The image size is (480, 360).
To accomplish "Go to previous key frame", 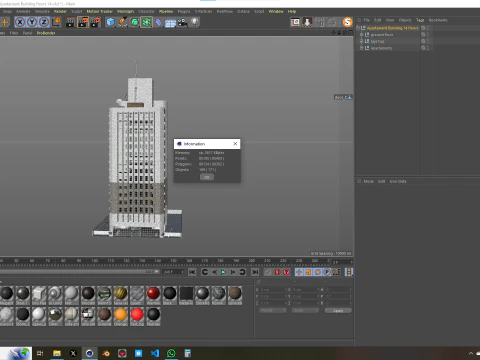I will point(205,272).
